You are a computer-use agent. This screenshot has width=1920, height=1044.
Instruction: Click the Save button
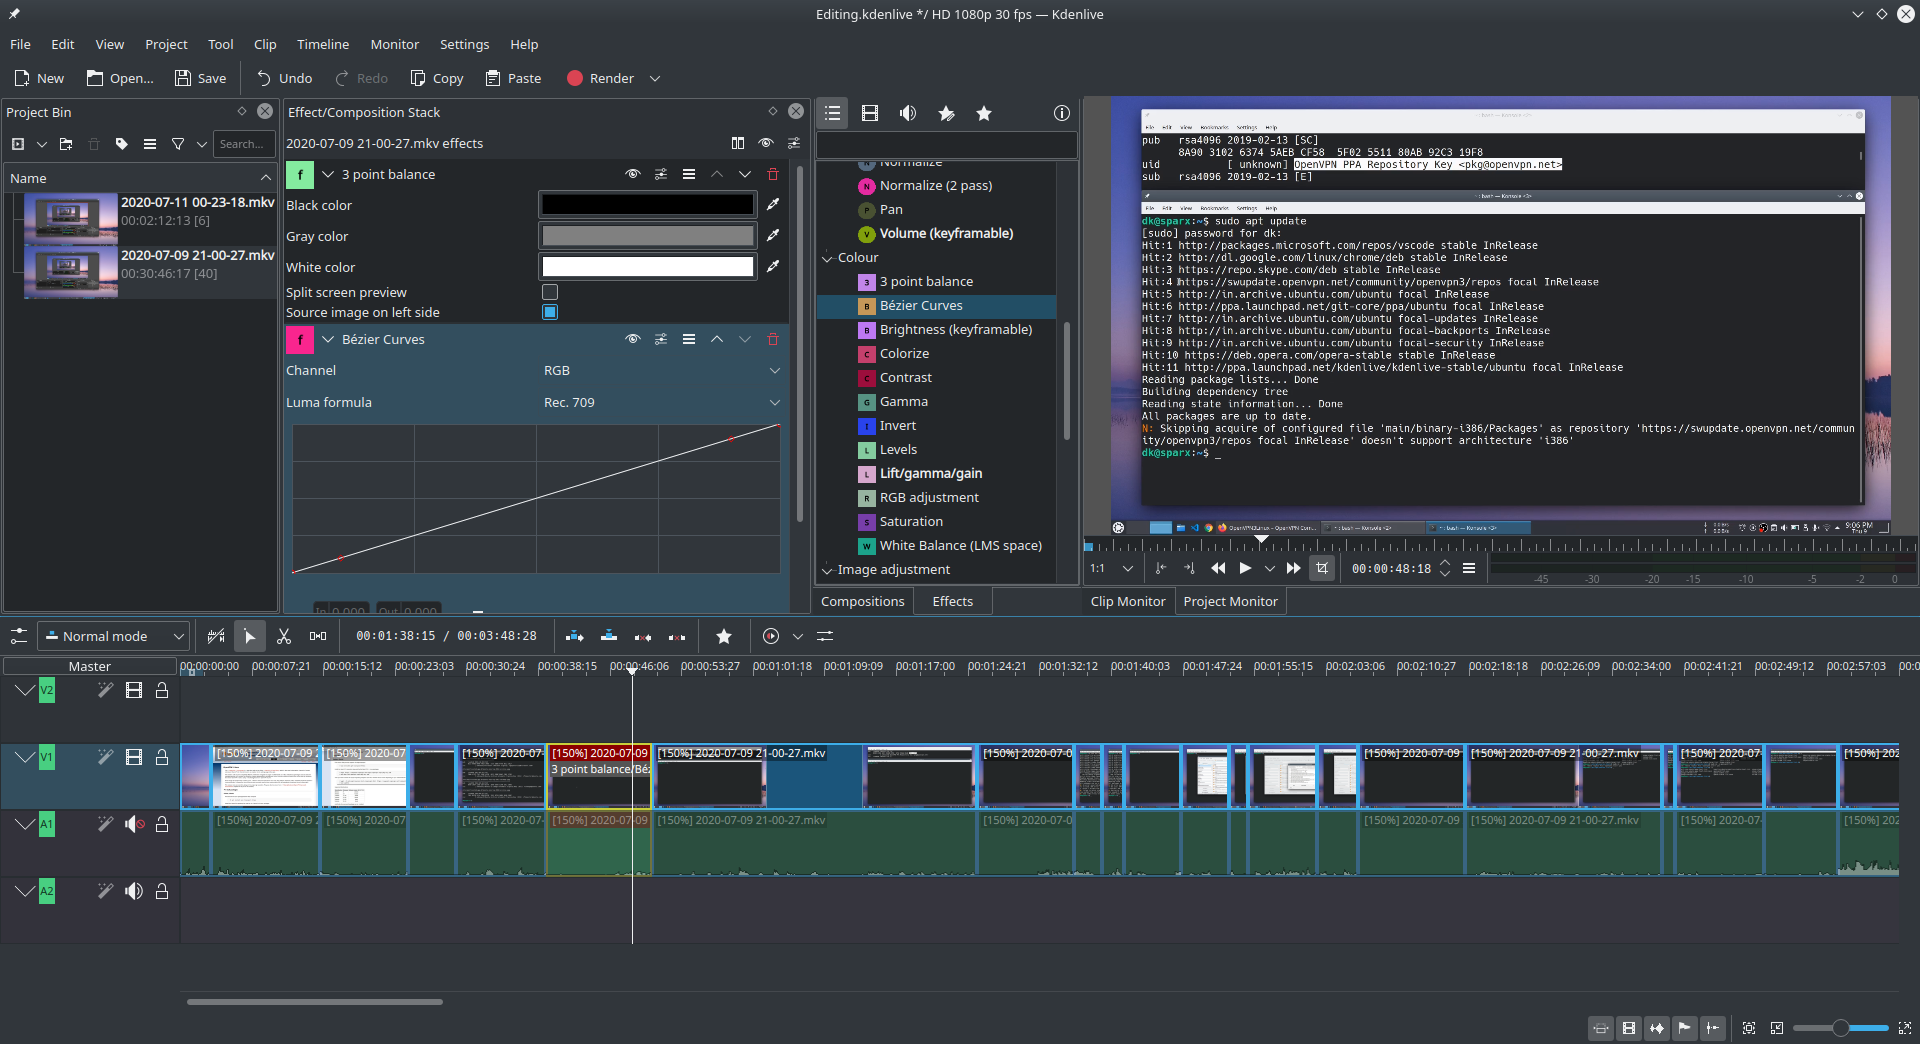click(200, 78)
